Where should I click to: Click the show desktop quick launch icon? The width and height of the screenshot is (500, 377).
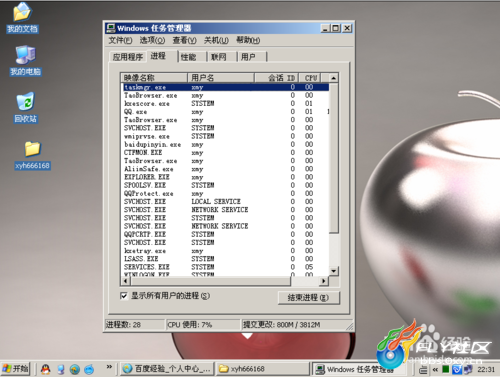point(60,369)
